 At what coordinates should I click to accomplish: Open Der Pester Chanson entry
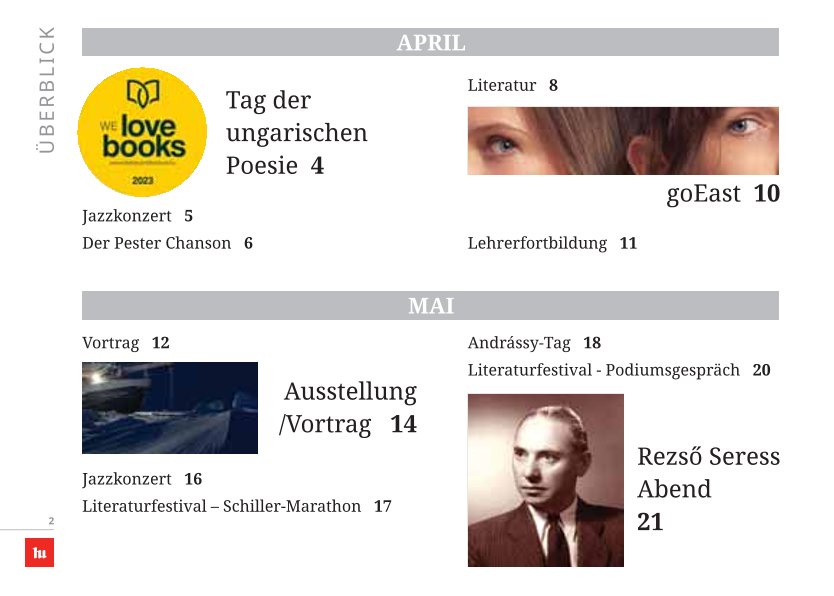click(168, 243)
